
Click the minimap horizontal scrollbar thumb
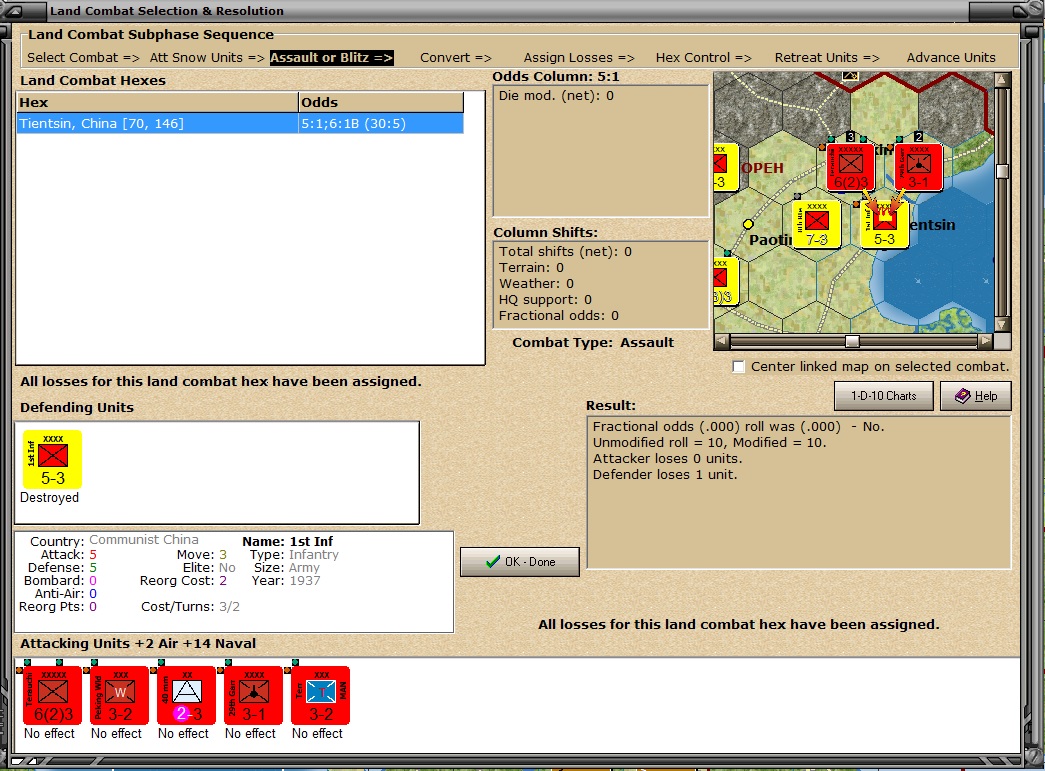coord(852,341)
